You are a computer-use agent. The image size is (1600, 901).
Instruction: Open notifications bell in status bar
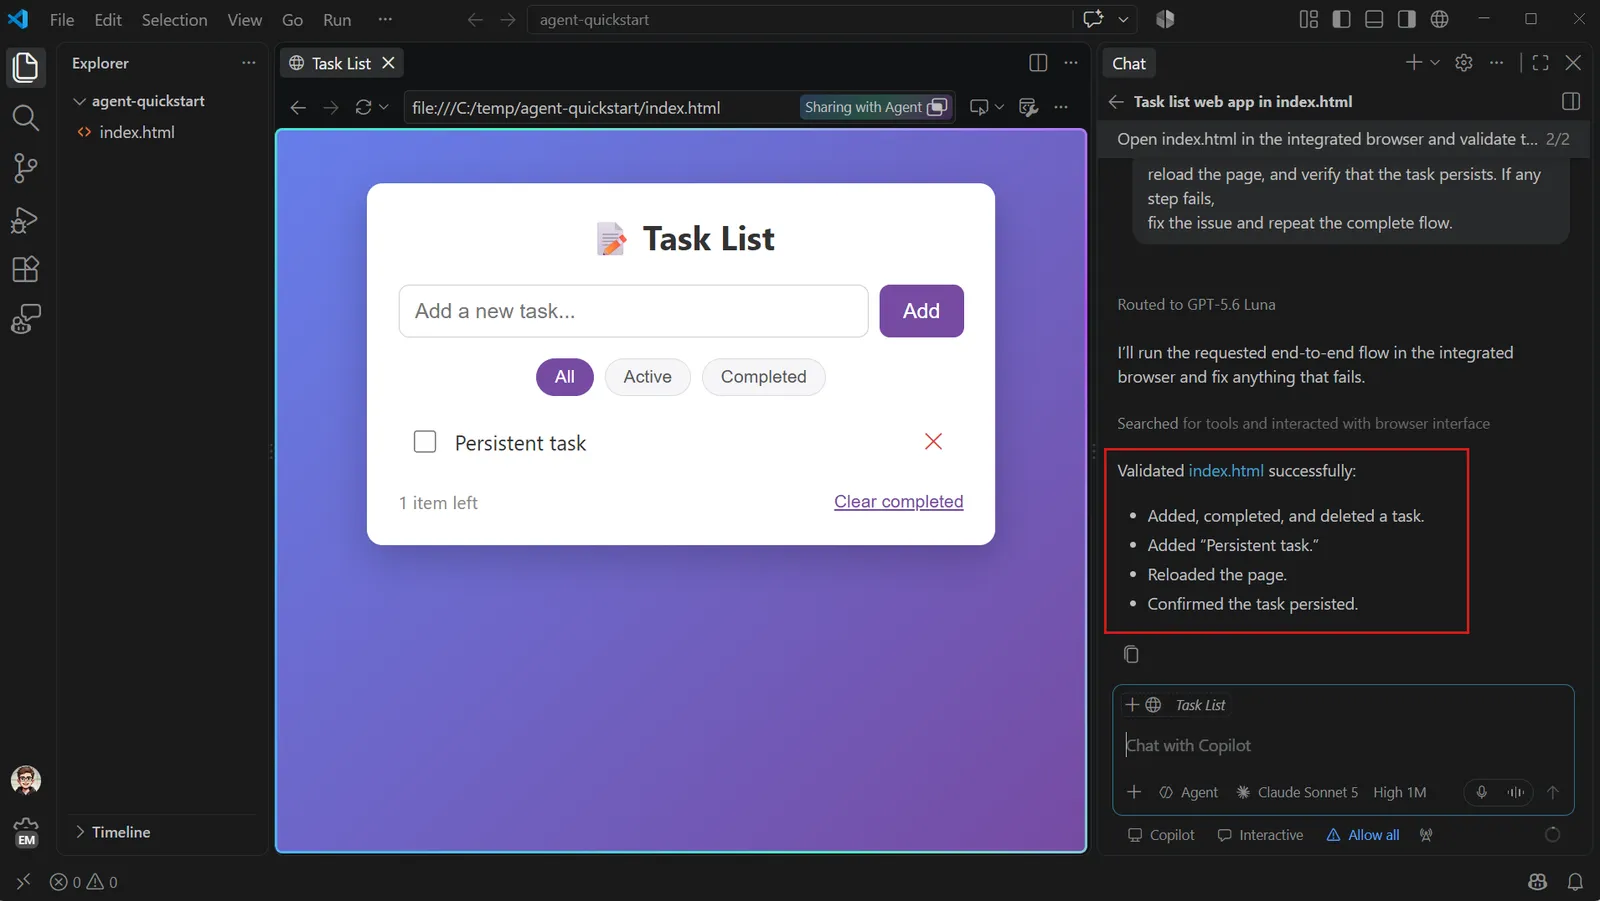pyautogui.click(x=1575, y=882)
